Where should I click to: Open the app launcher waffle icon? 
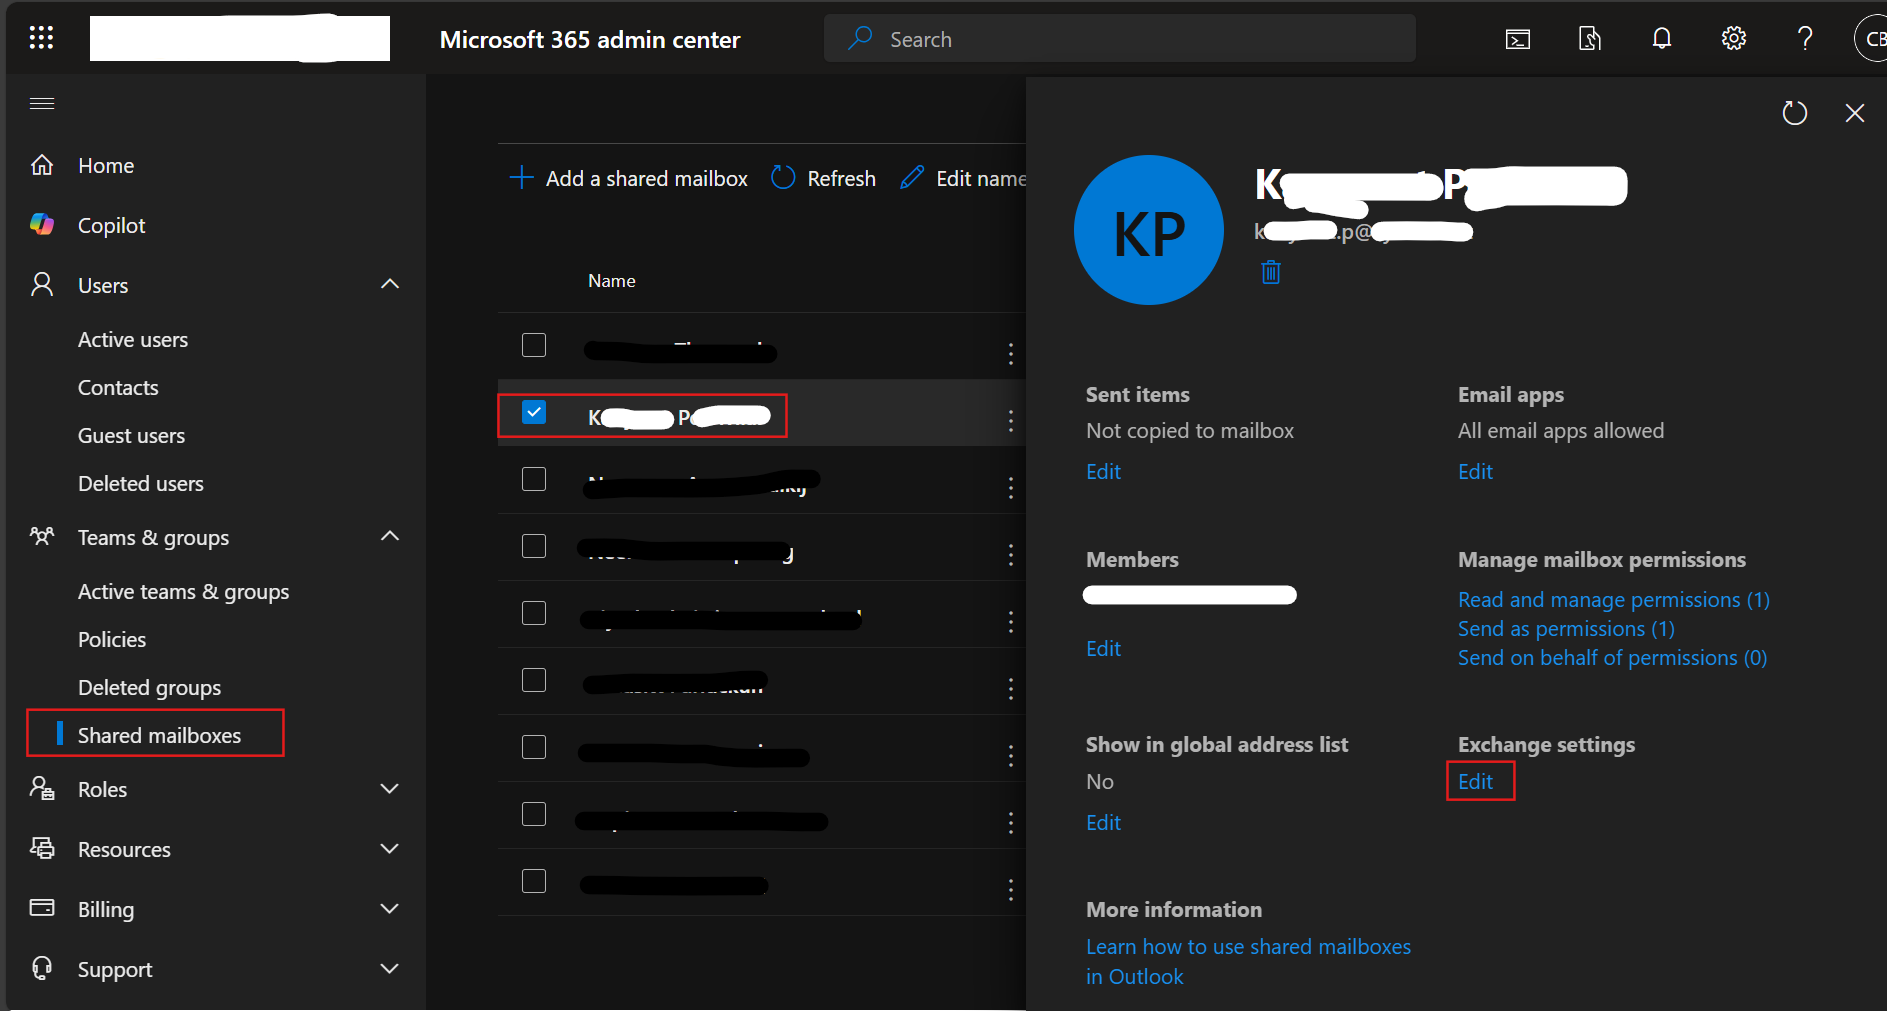point(41,38)
